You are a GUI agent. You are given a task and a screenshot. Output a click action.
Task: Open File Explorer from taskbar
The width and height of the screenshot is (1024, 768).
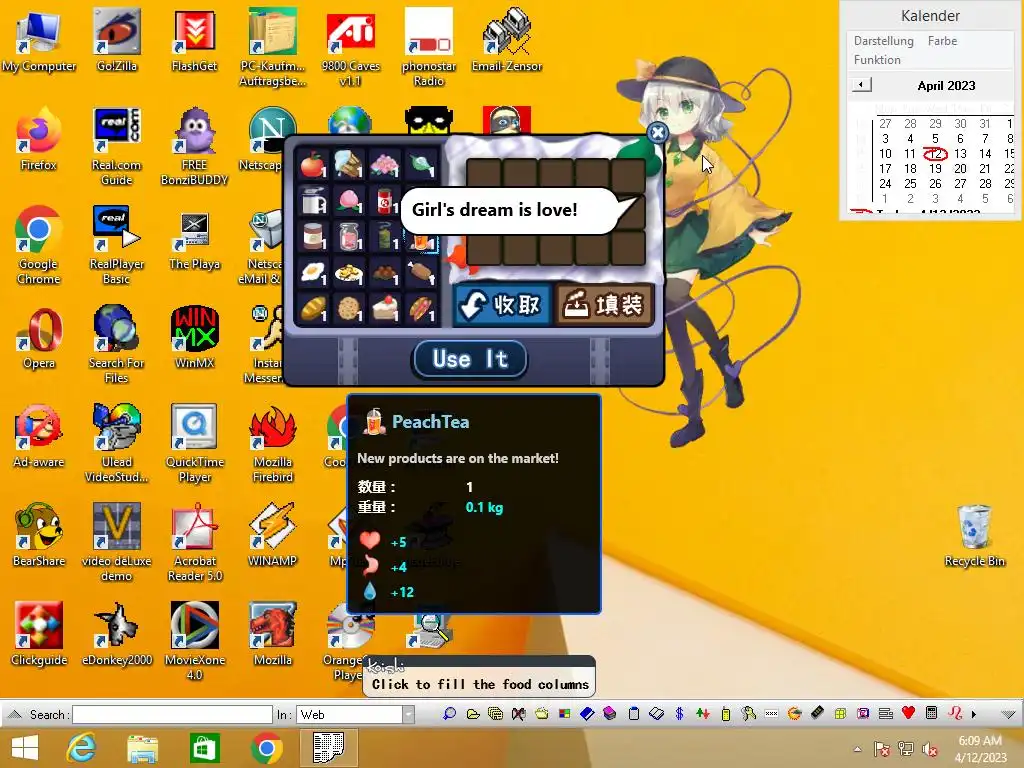coord(142,748)
